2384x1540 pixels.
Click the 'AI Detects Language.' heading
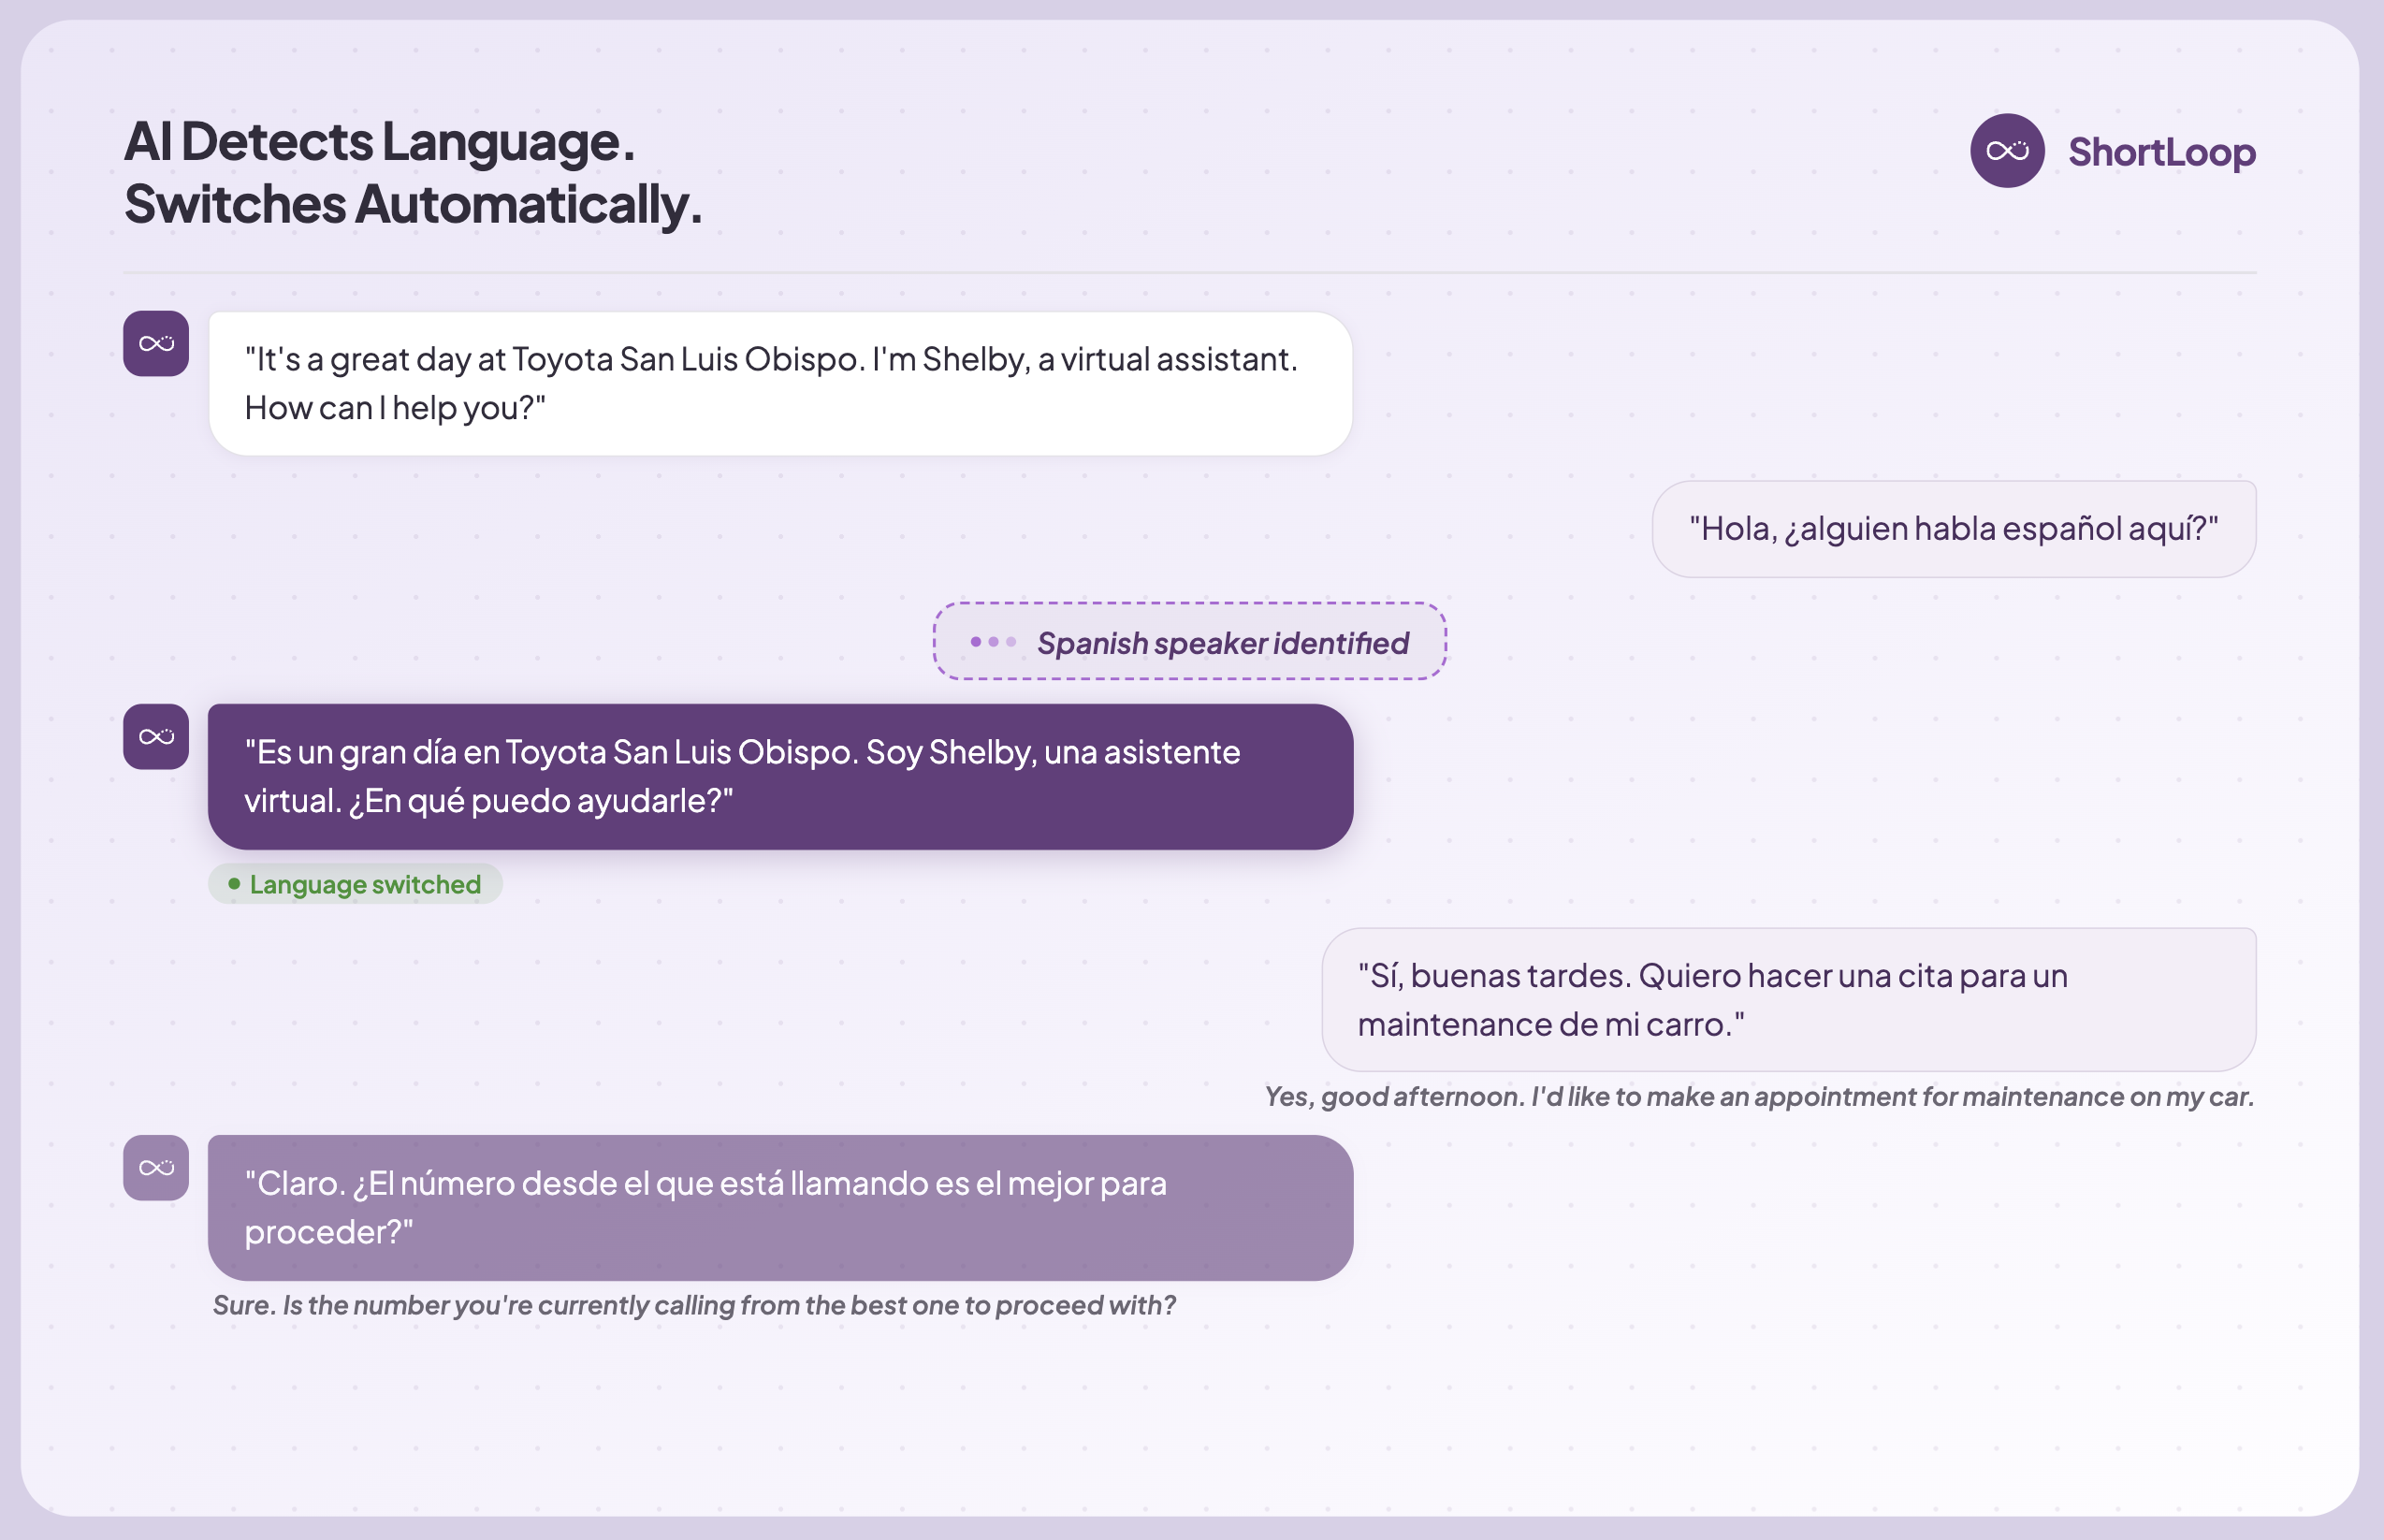[x=380, y=142]
